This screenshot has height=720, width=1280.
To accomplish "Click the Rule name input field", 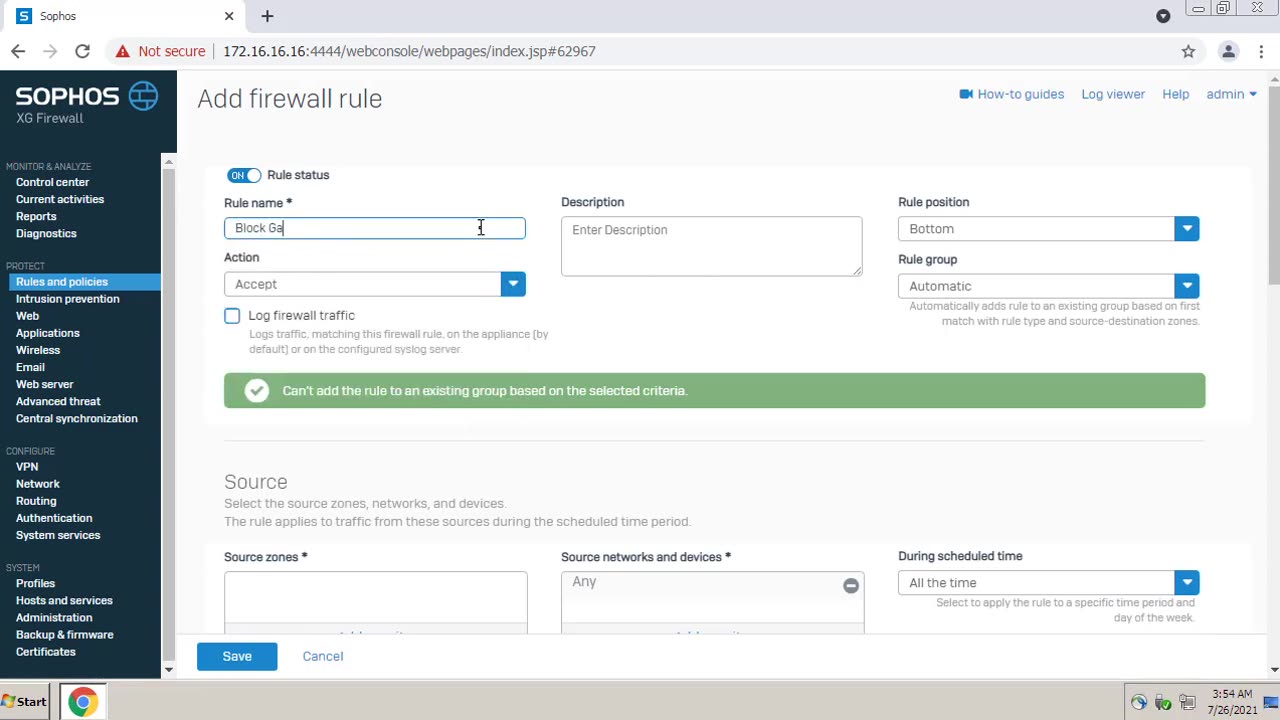I will [x=375, y=228].
